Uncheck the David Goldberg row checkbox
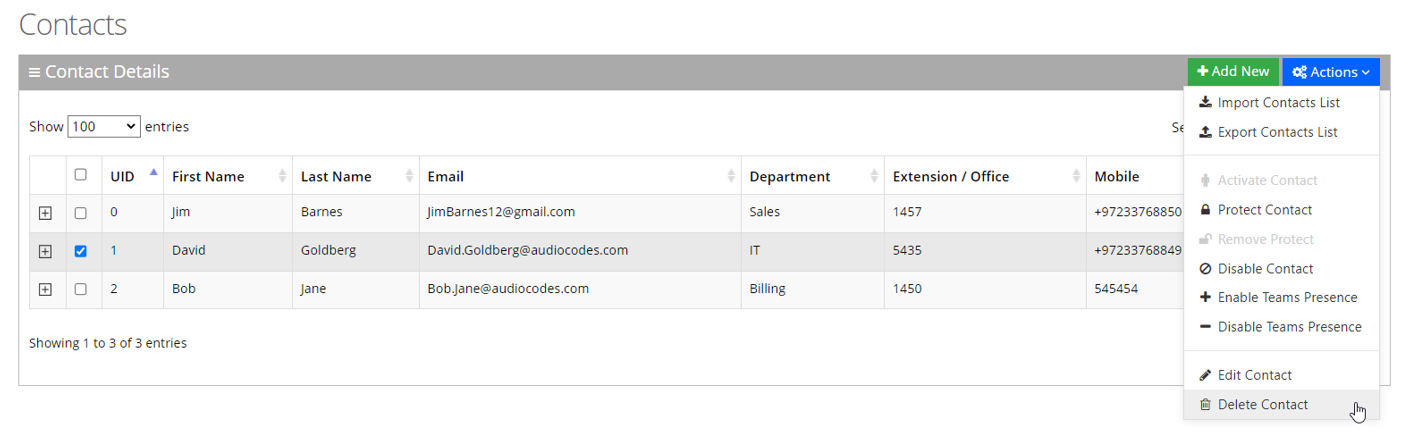 (x=81, y=251)
